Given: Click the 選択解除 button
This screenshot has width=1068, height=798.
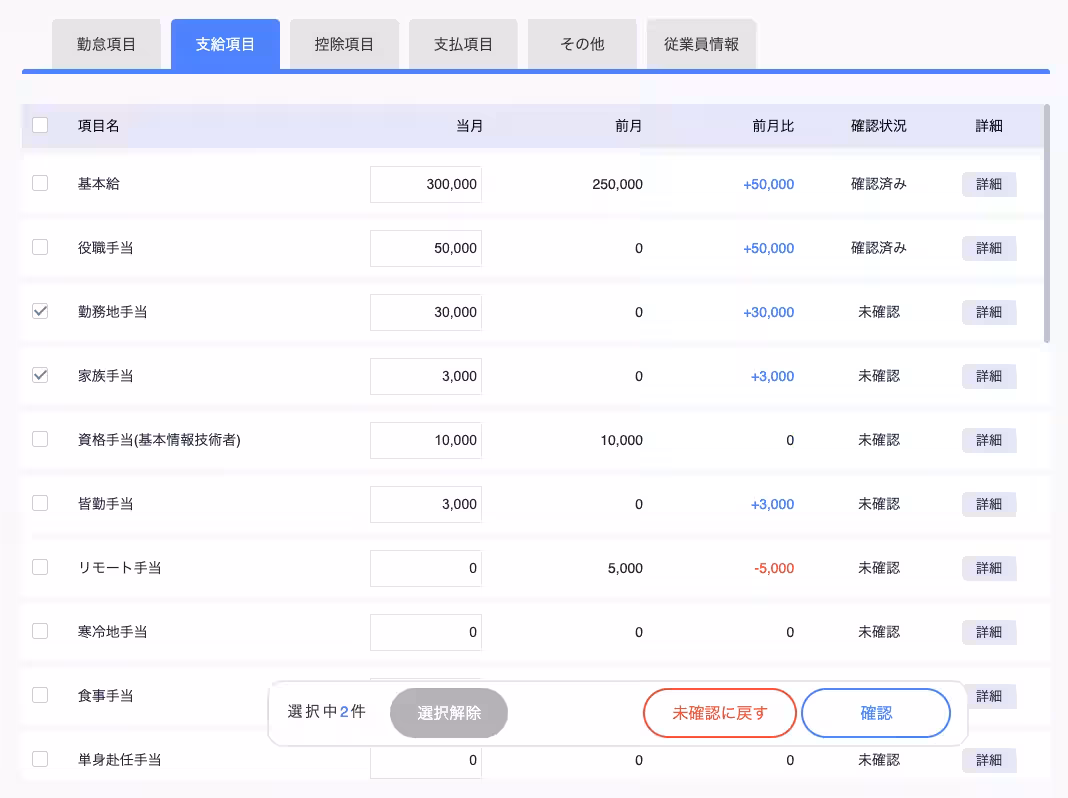Looking at the screenshot, I should [449, 713].
